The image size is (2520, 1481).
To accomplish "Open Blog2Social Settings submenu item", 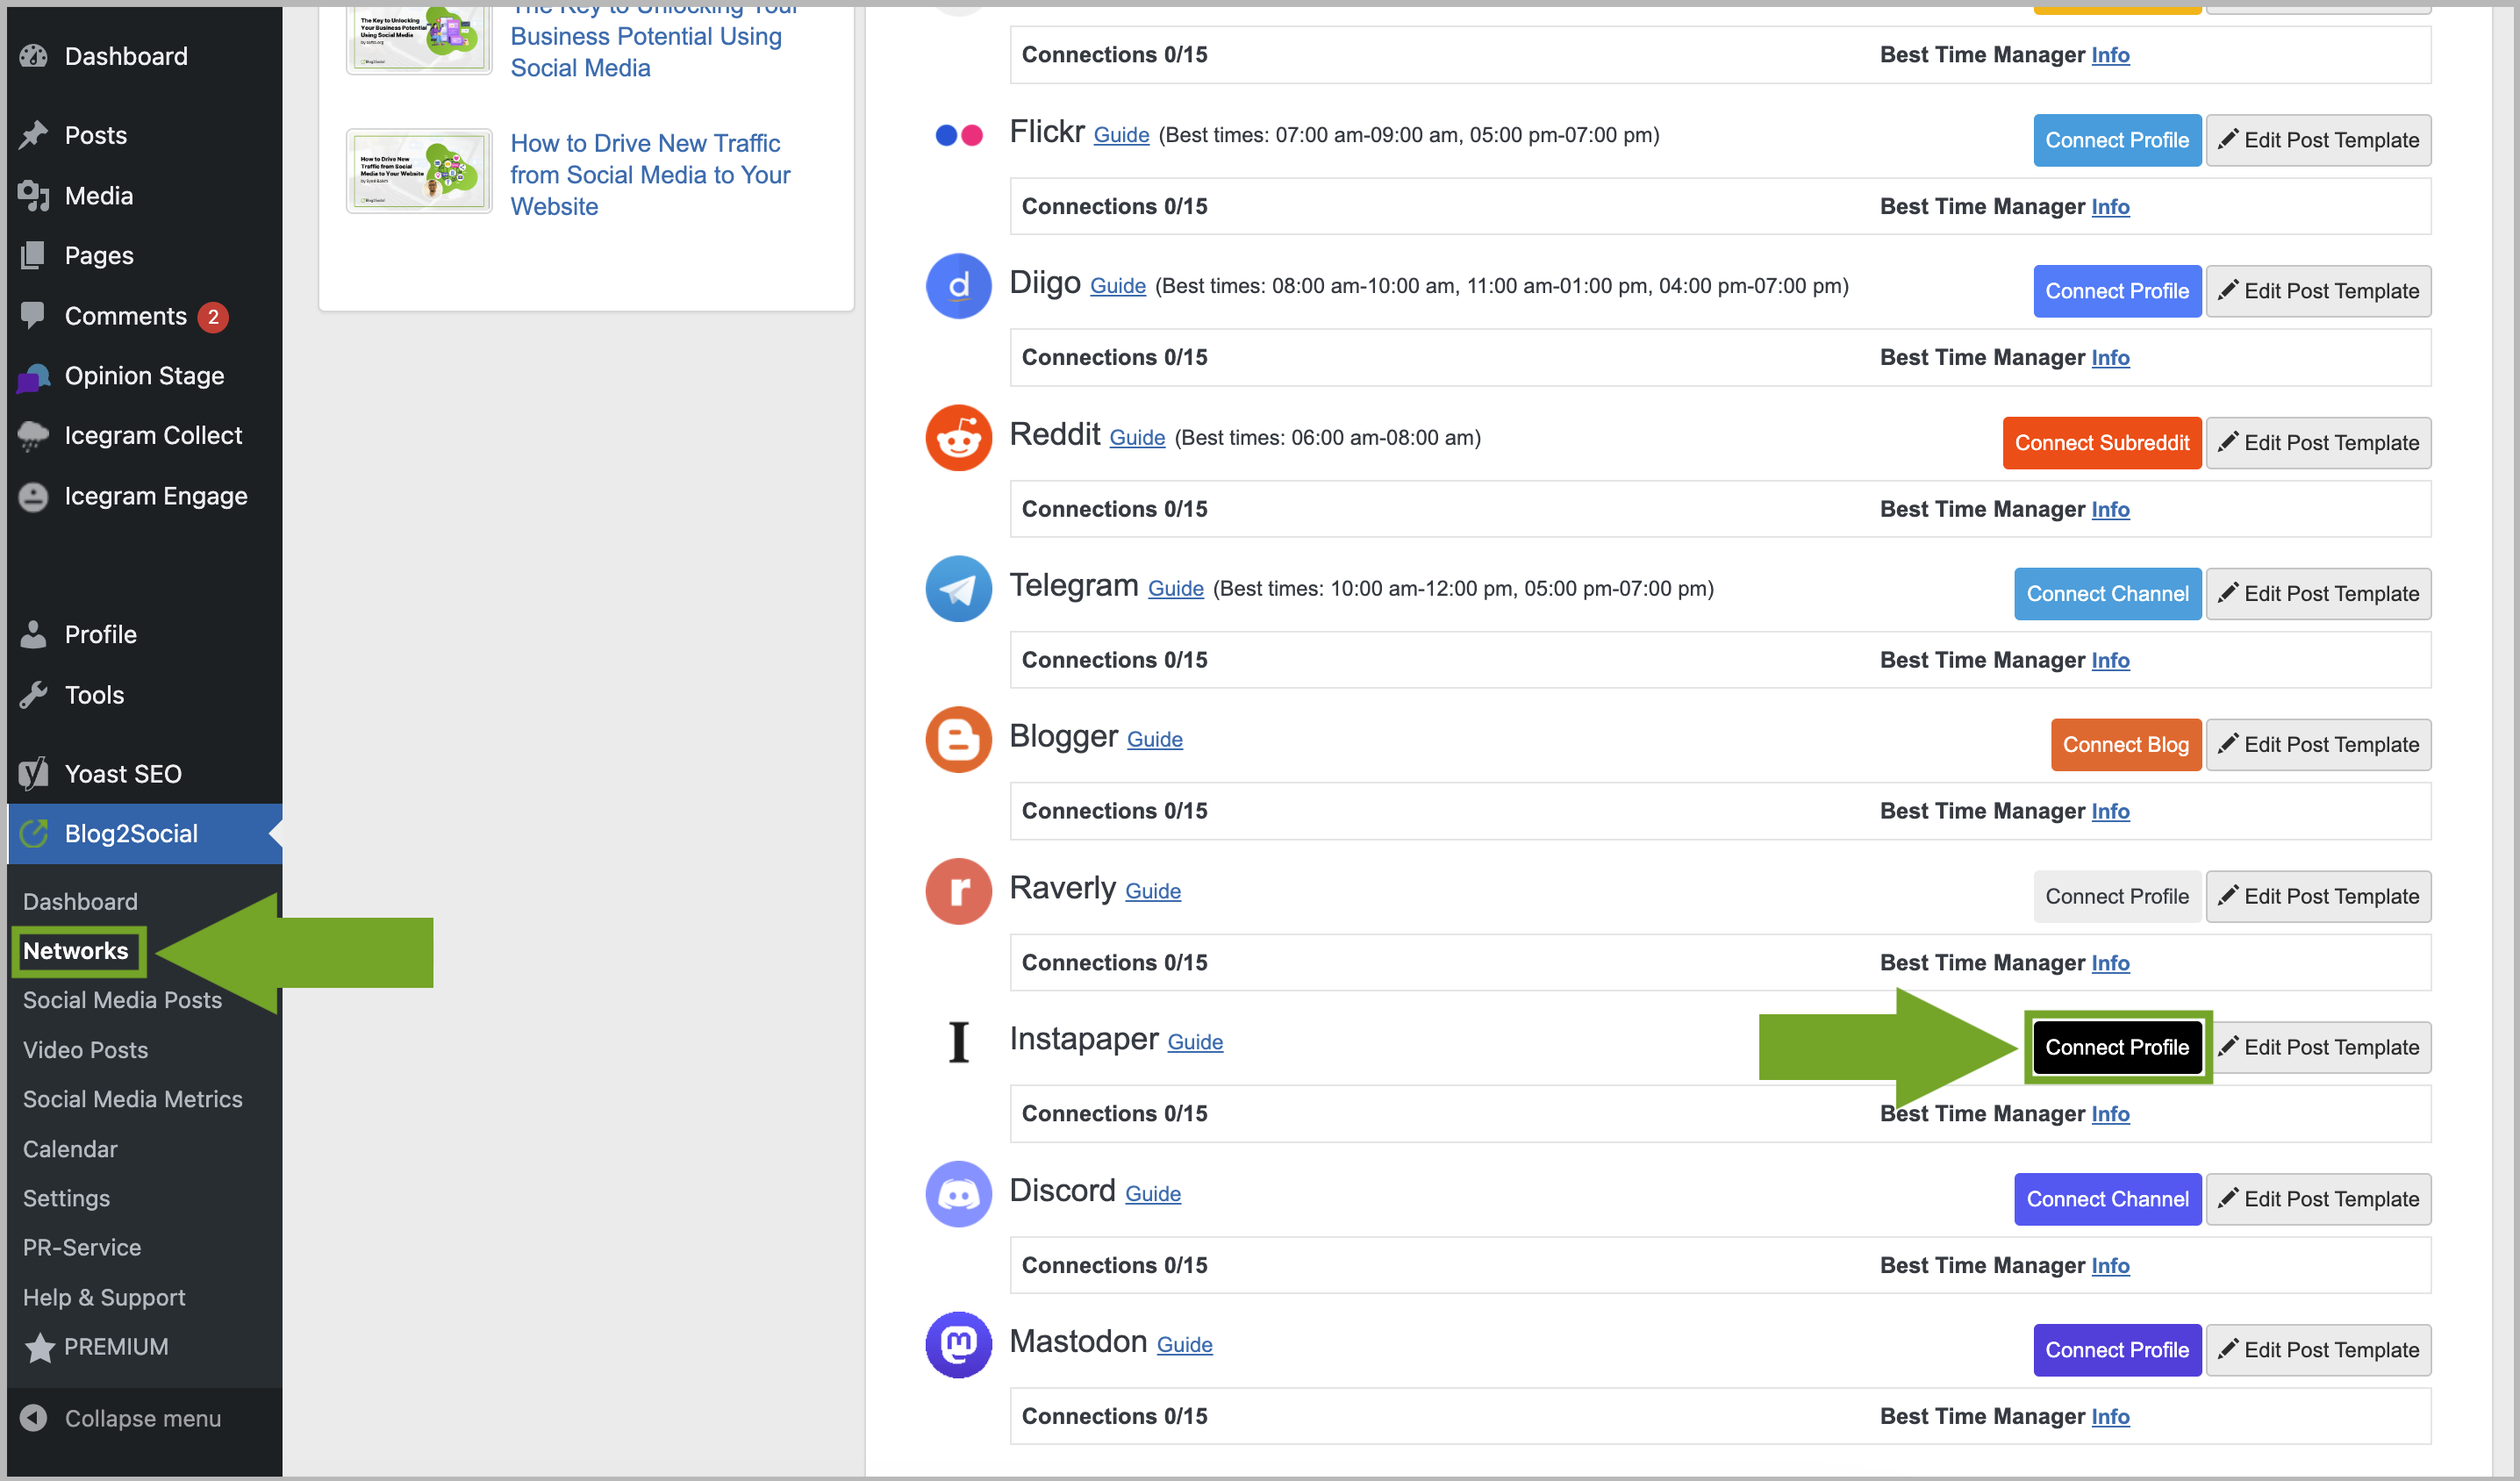I will 66,1198.
